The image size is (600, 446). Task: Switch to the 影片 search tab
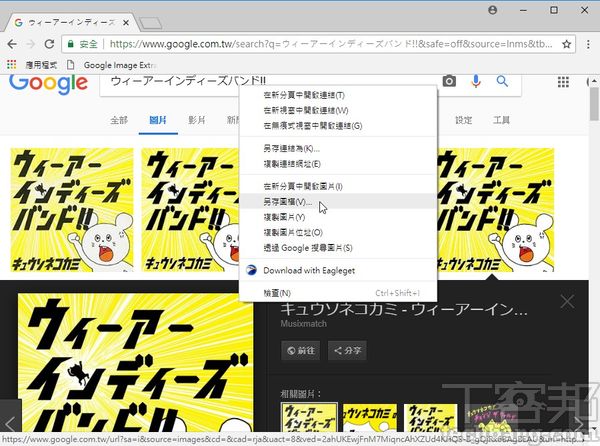[197, 120]
